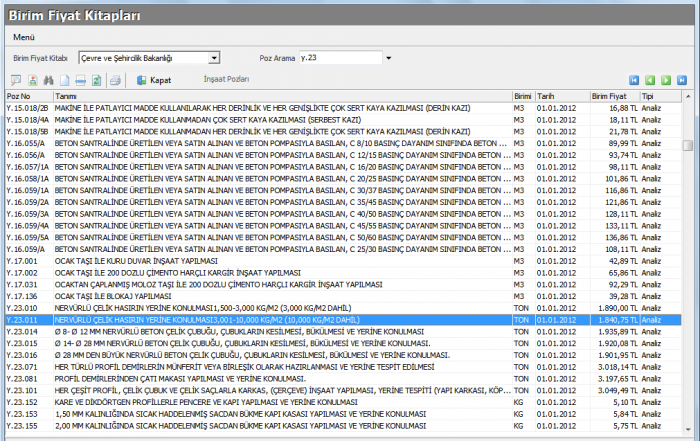The height and width of the screenshot is (441, 700).
Task: Go to next record with green arrow
Action: pyautogui.click(x=665, y=80)
